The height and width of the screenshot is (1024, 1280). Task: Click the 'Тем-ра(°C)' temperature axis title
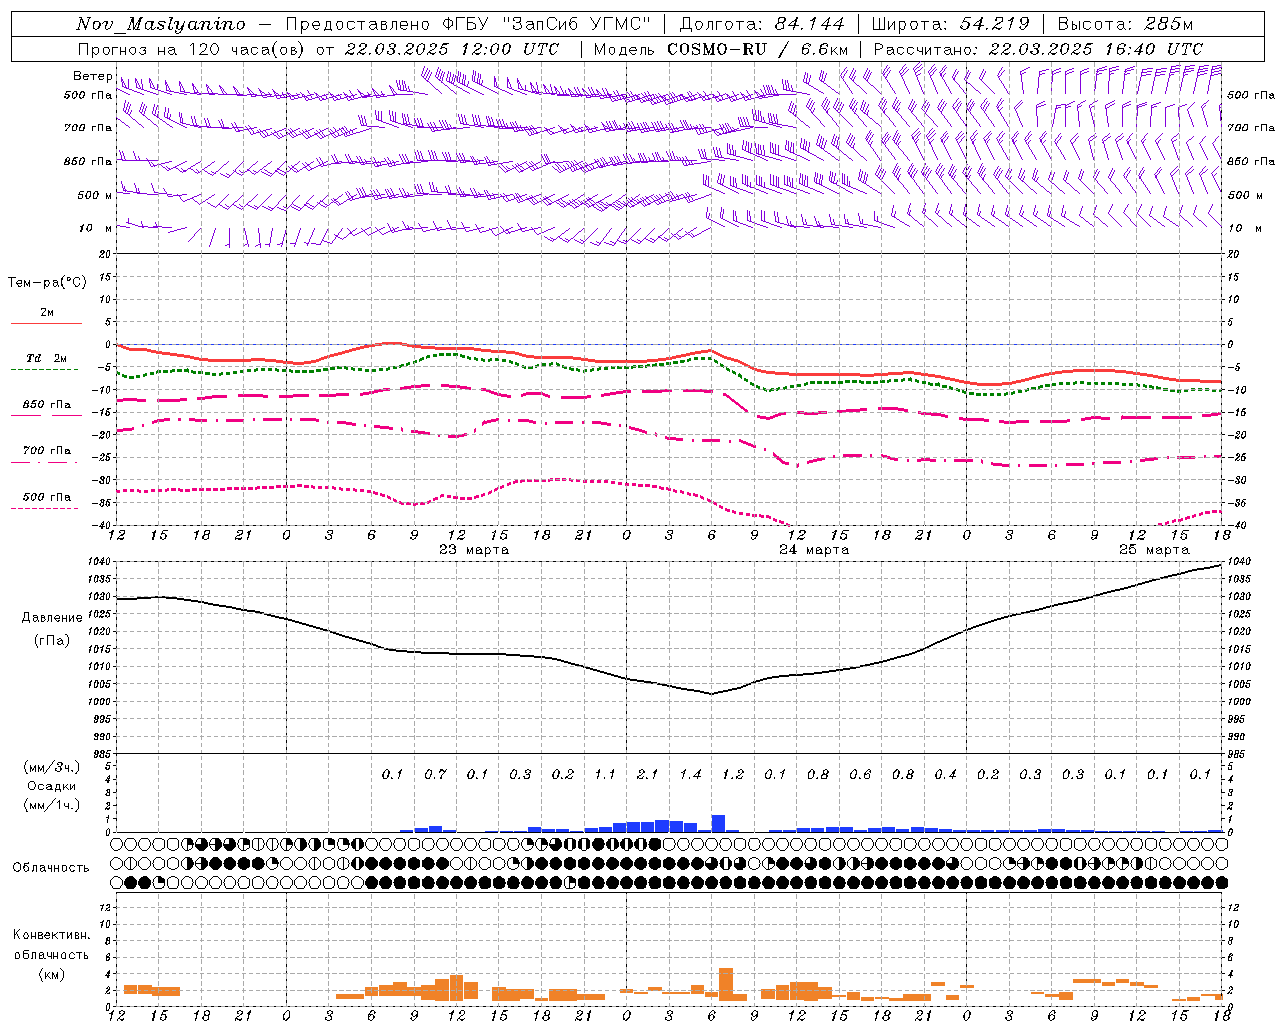click(x=47, y=283)
